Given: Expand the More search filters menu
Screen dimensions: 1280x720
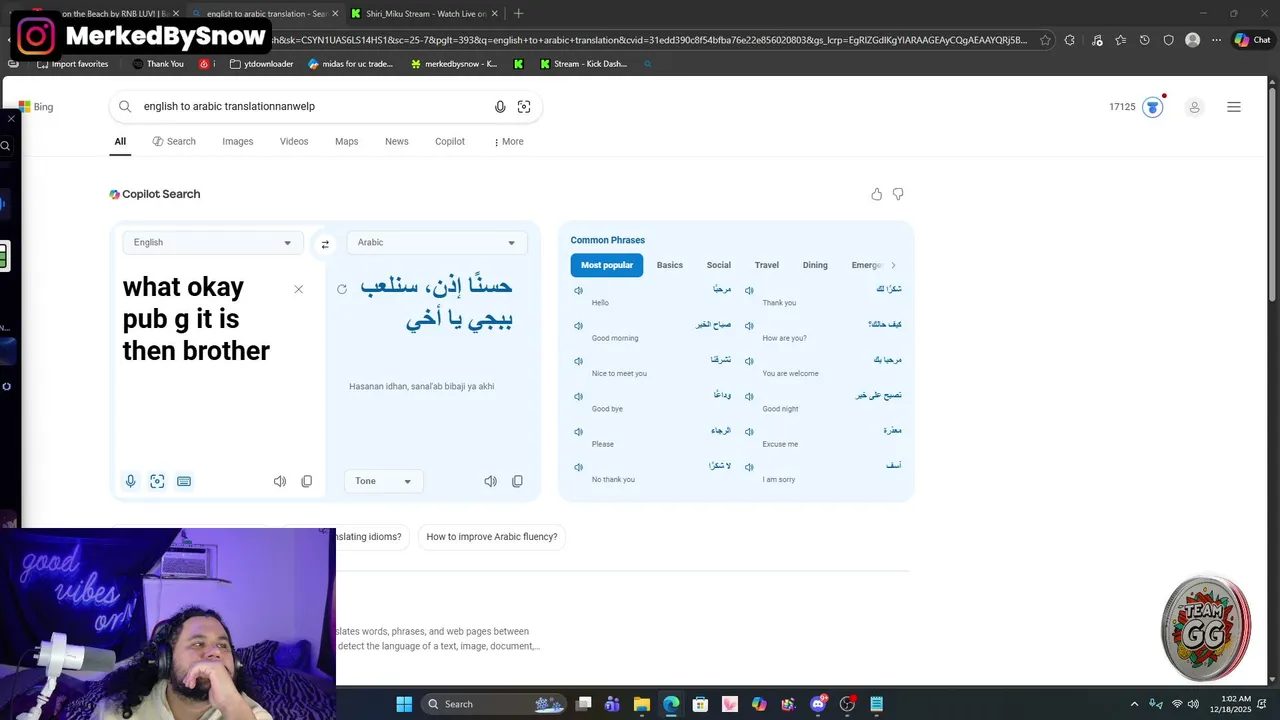Looking at the screenshot, I should pyautogui.click(x=509, y=141).
